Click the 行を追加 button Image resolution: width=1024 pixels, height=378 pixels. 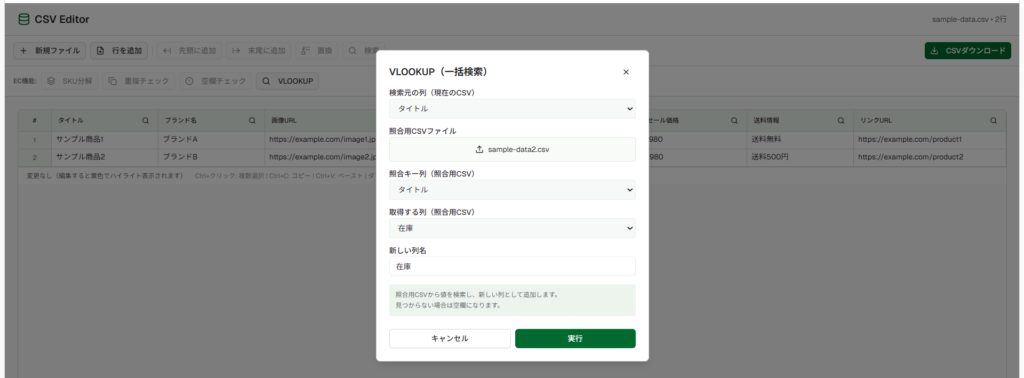tap(119, 51)
